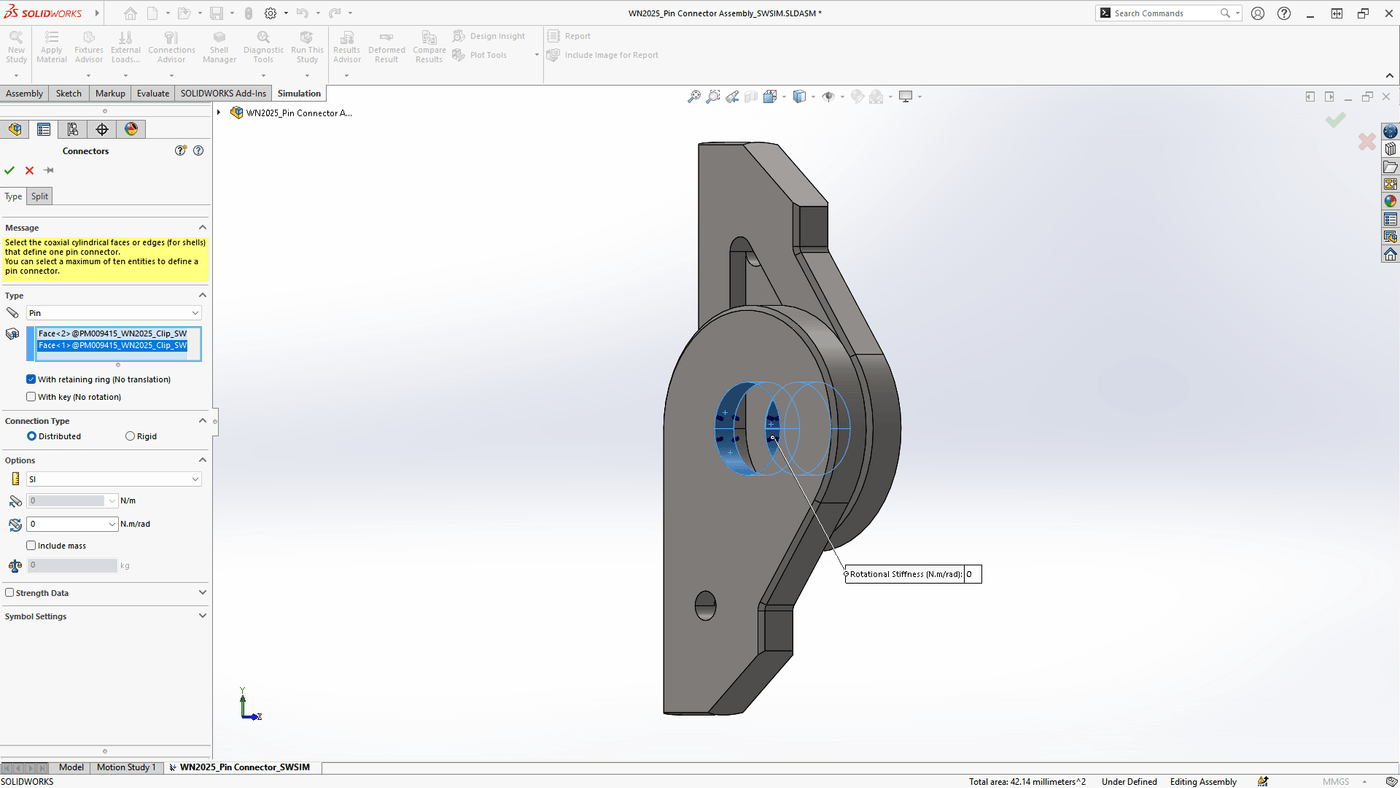Image resolution: width=1400 pixels, height=788 pixels.
Task: Launch the Shell Manager tool
Action: coord(218,45)
